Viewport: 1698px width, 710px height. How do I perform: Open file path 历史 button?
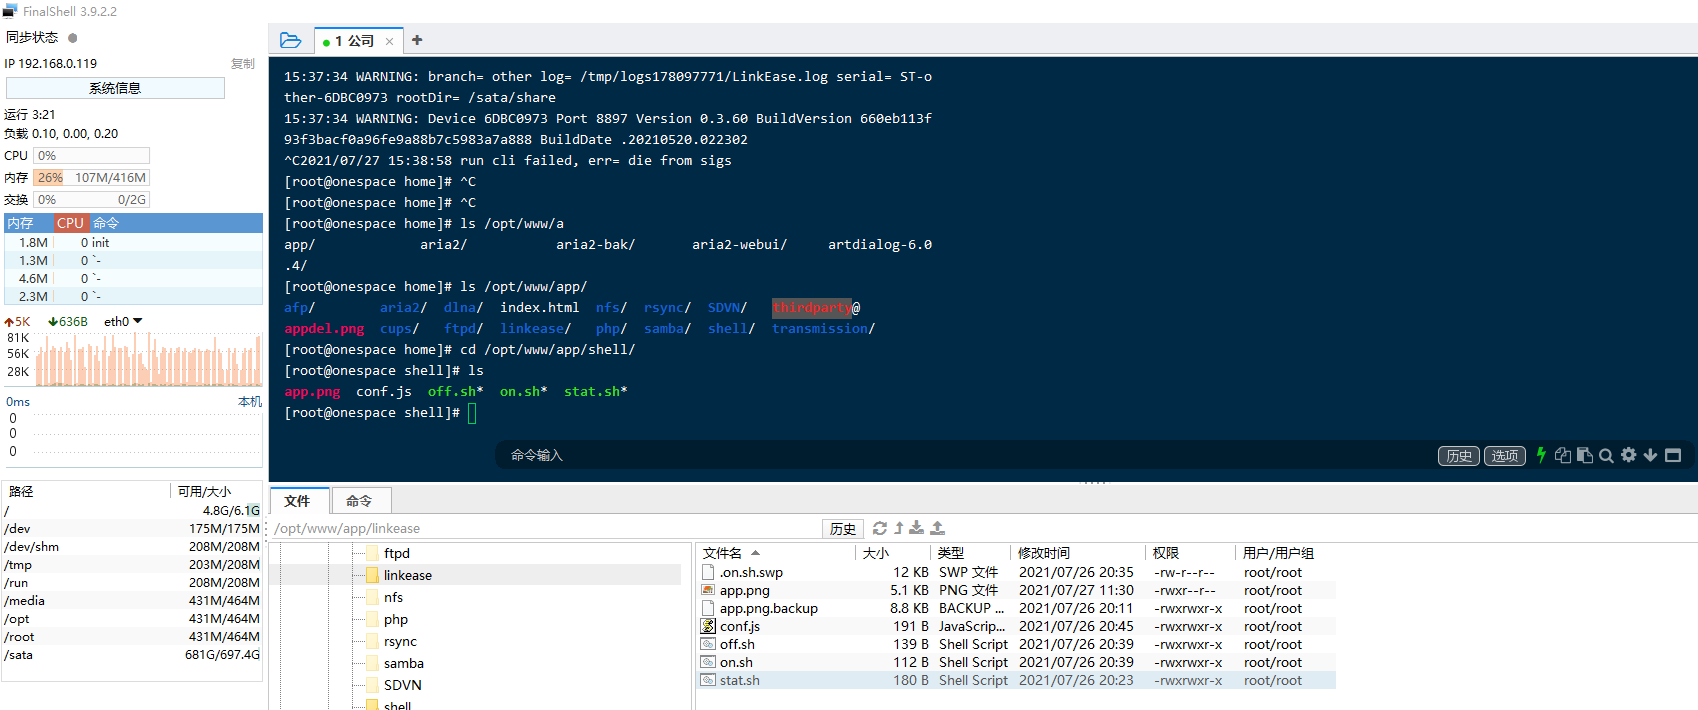point(843,529)
